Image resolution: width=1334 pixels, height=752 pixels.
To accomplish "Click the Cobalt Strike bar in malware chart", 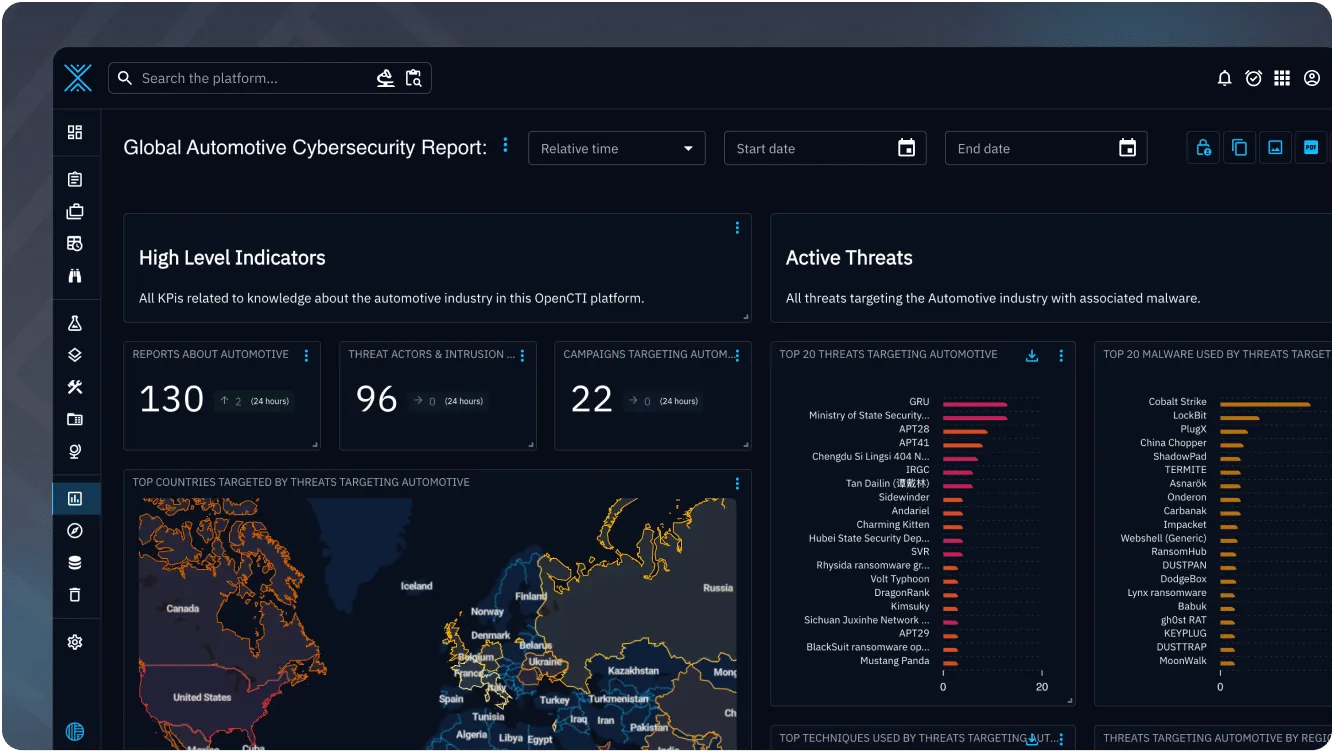I will click(x=1265, y=404).
